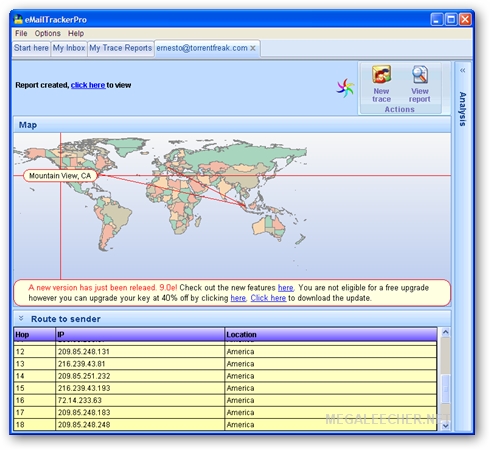This screenshot has width=490, height=450.
Task: Select hop number 18 cell
Action: 34,425
